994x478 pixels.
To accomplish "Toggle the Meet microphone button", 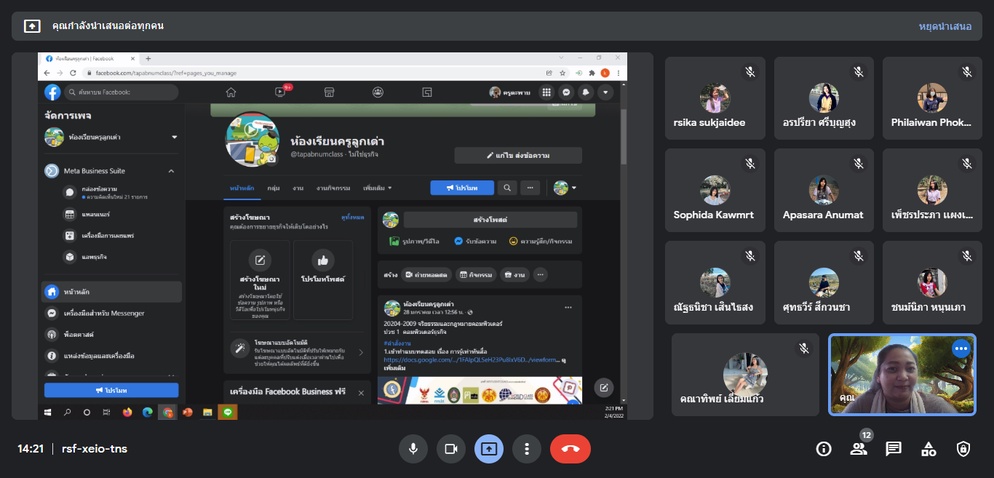I will pos(413,449).
